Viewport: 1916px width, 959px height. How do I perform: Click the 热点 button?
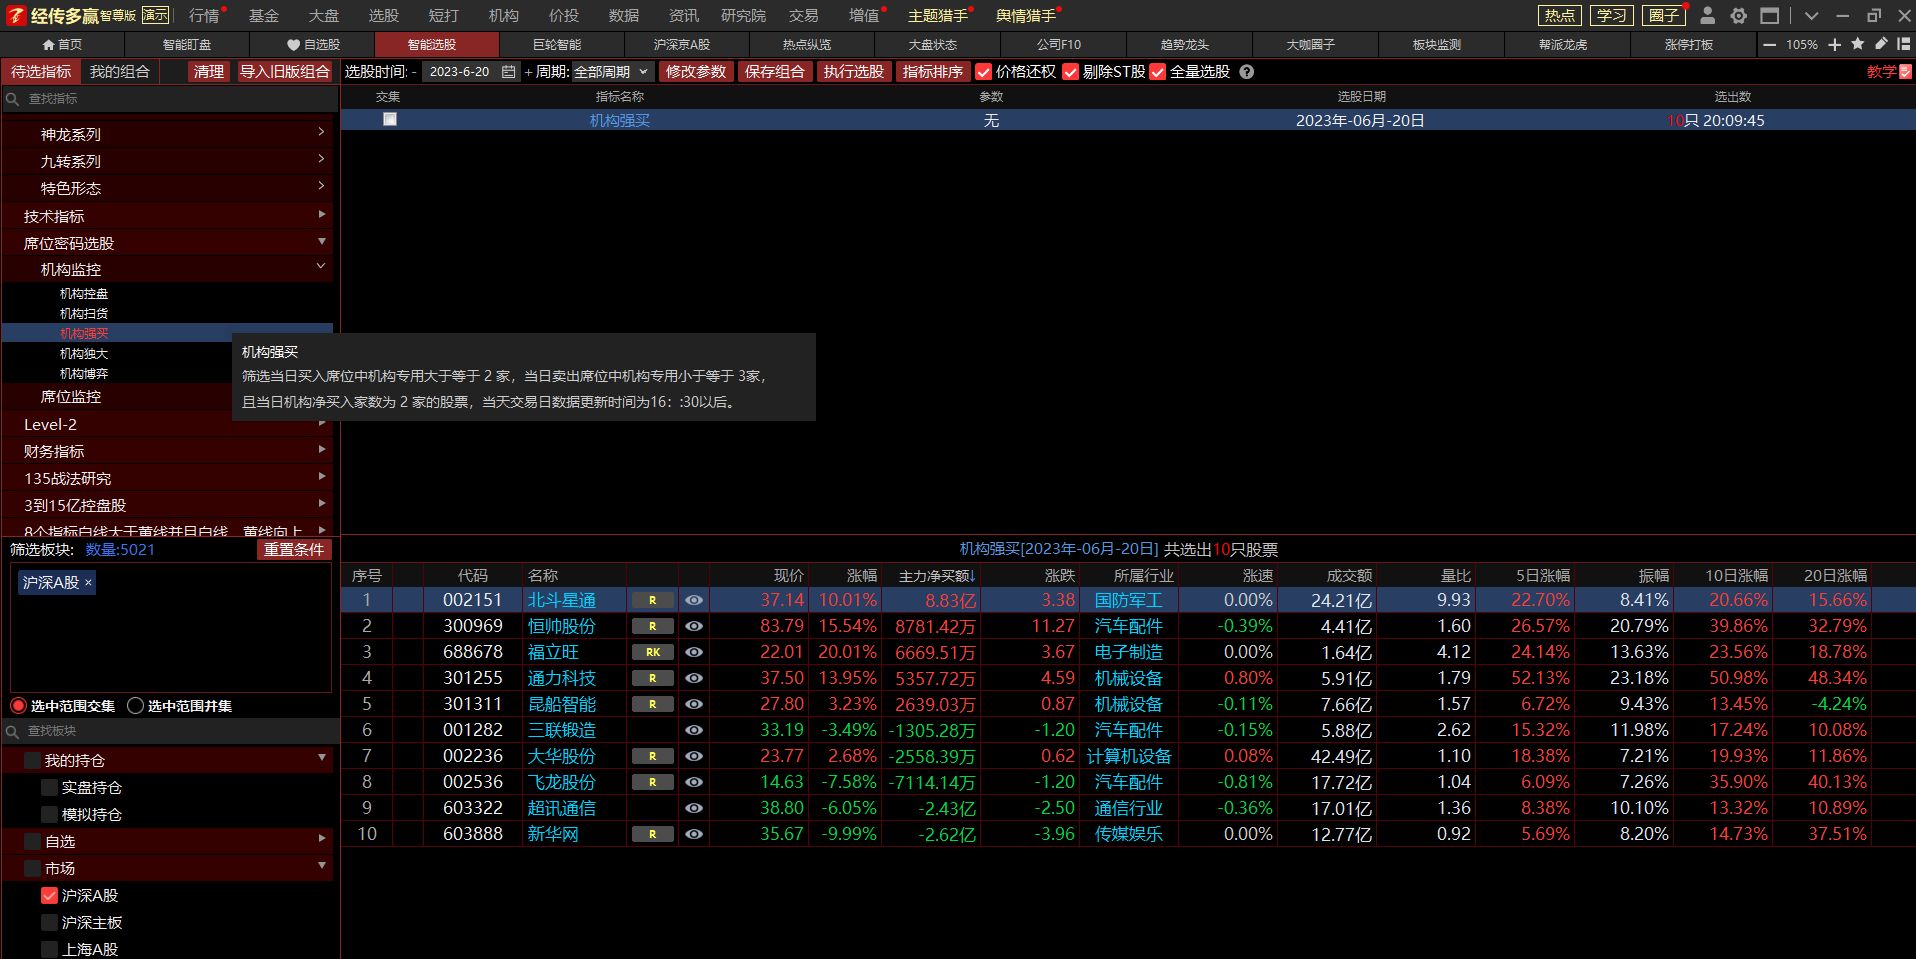point(1560,15)
